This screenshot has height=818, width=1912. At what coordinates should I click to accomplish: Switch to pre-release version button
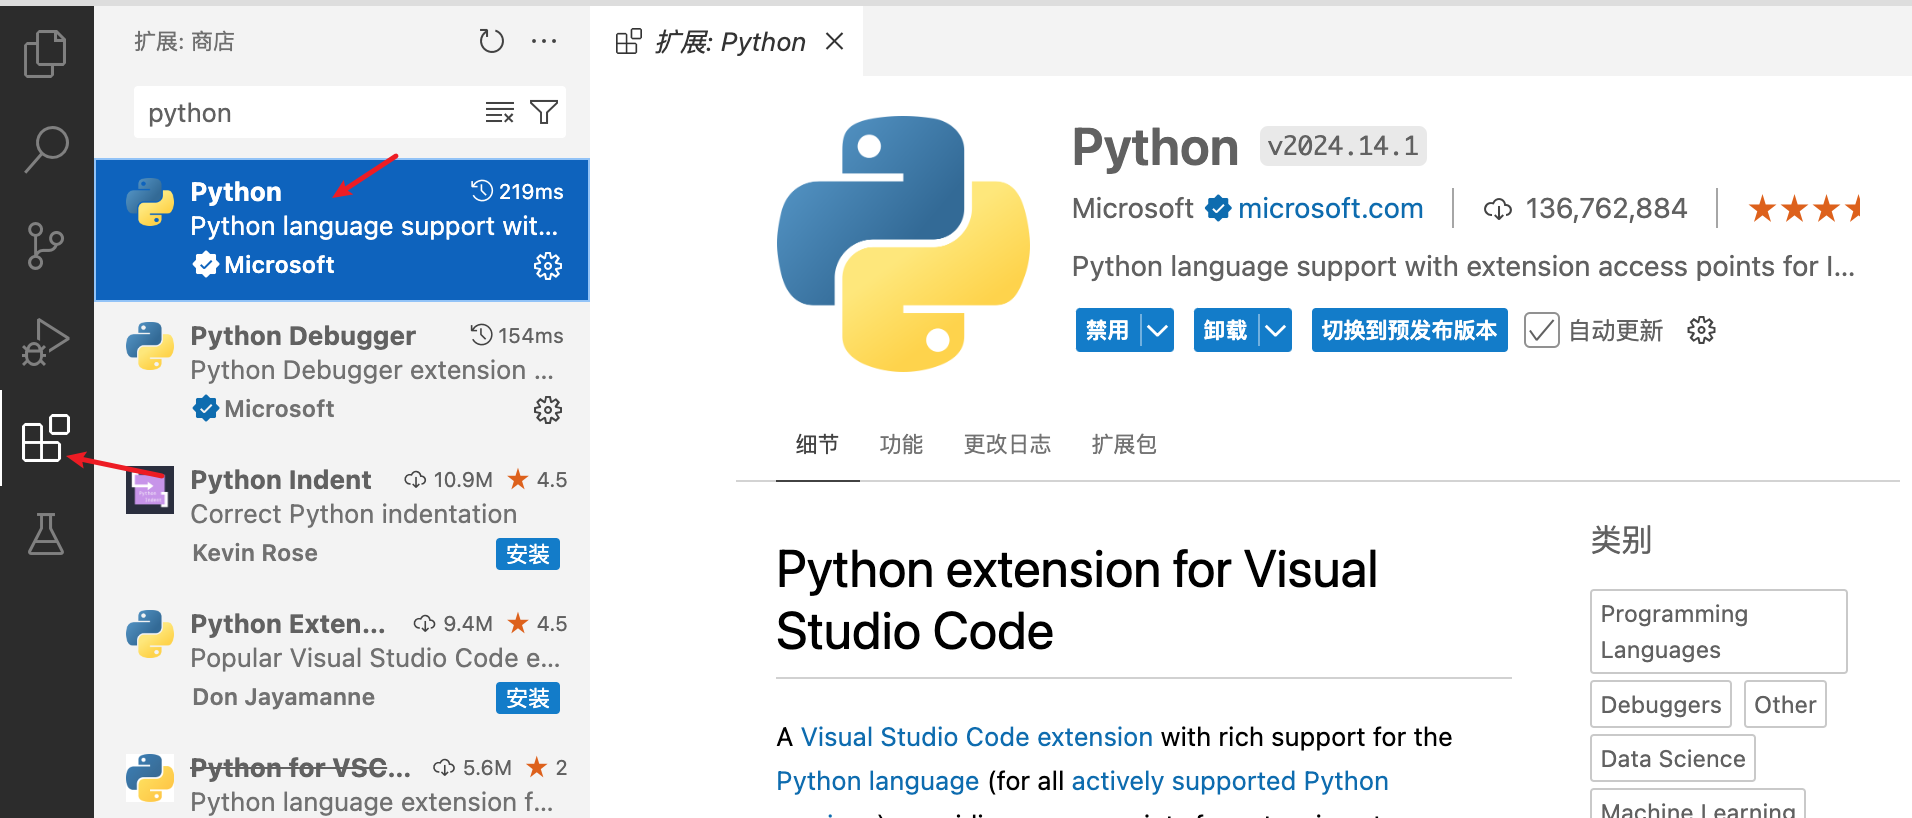pos(1409,330)
